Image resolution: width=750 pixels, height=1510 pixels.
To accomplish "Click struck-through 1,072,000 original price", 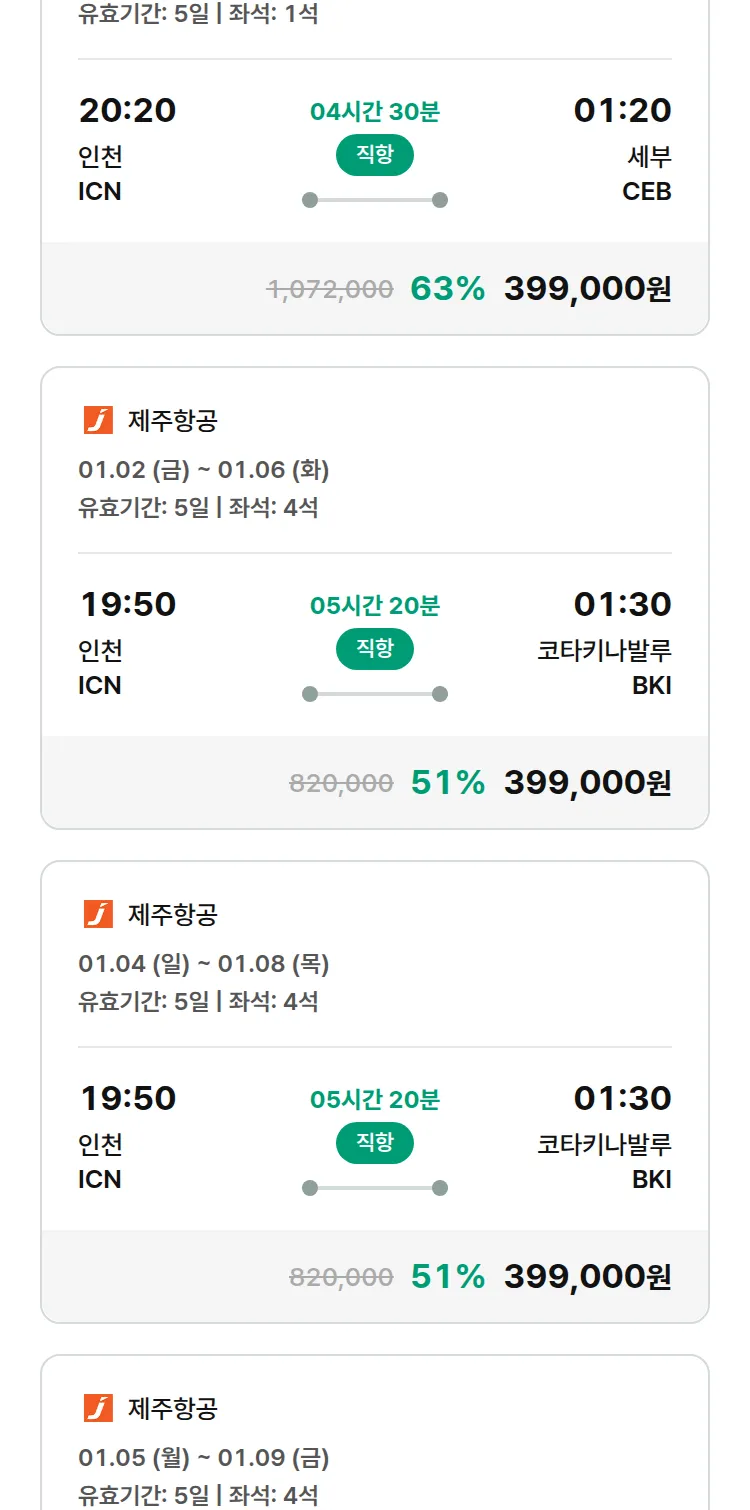I will tap(329, 290).
